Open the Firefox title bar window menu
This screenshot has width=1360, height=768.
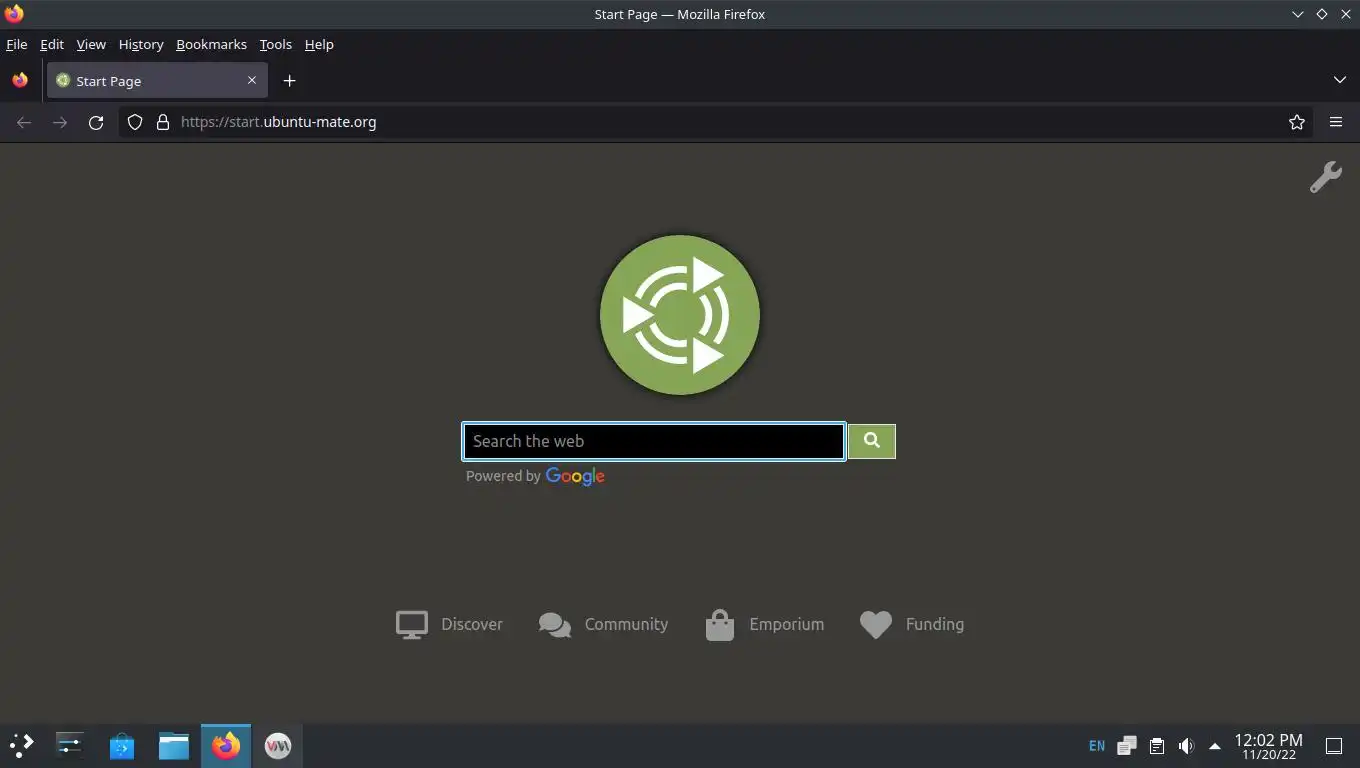[x=14, y=14]
